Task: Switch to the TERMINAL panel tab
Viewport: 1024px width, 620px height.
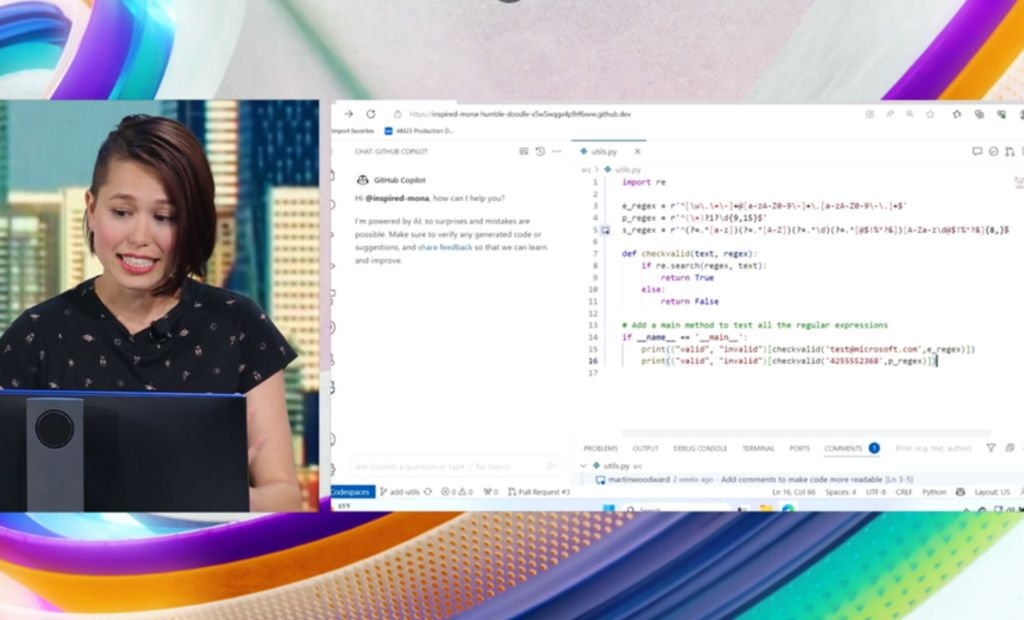Action: point(758,448)
